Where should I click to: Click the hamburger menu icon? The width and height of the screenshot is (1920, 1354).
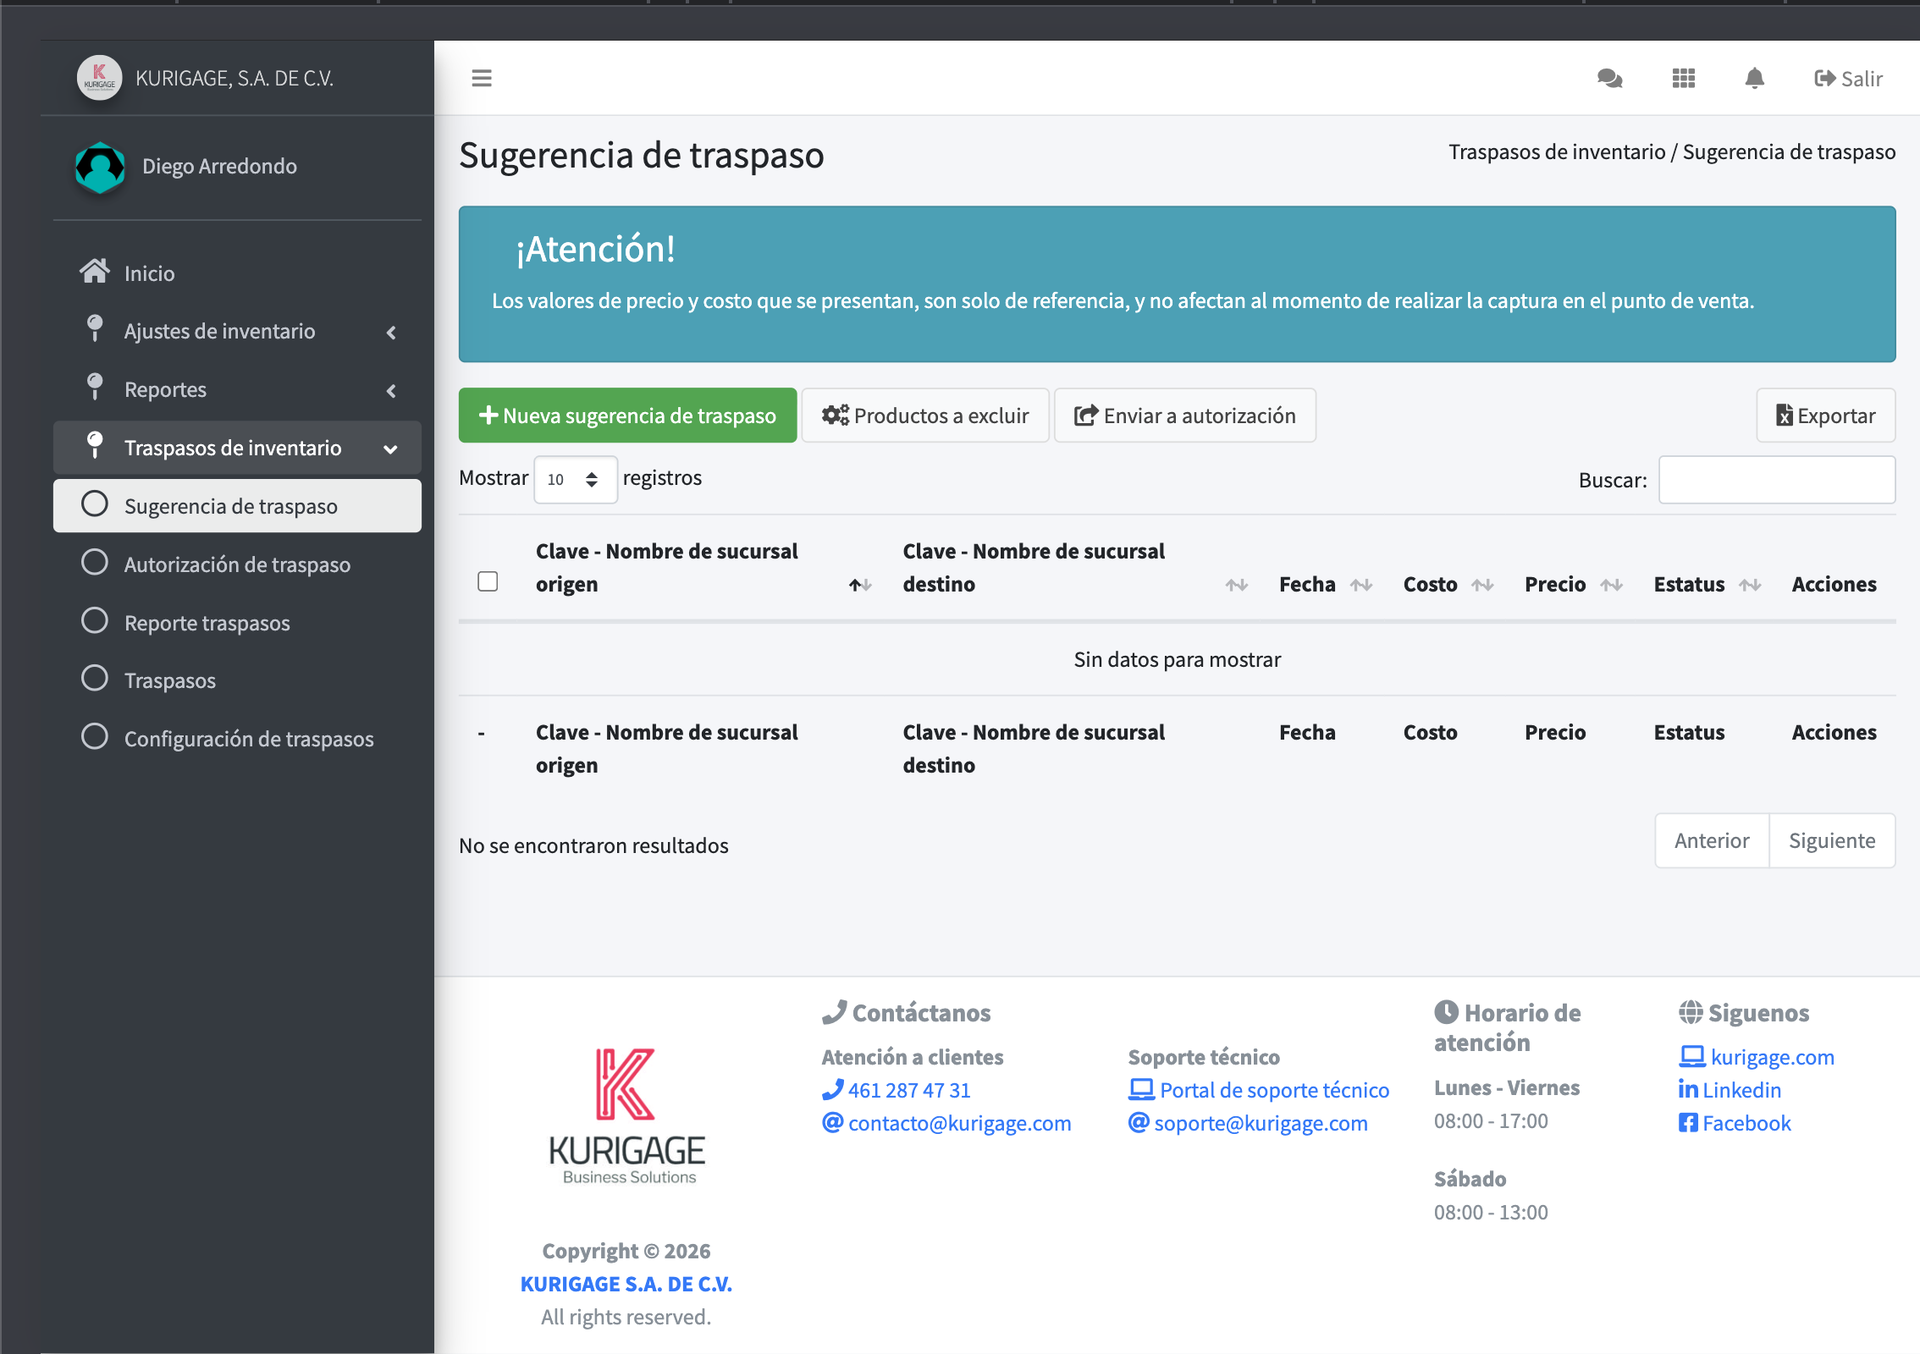tap(481, 78)
